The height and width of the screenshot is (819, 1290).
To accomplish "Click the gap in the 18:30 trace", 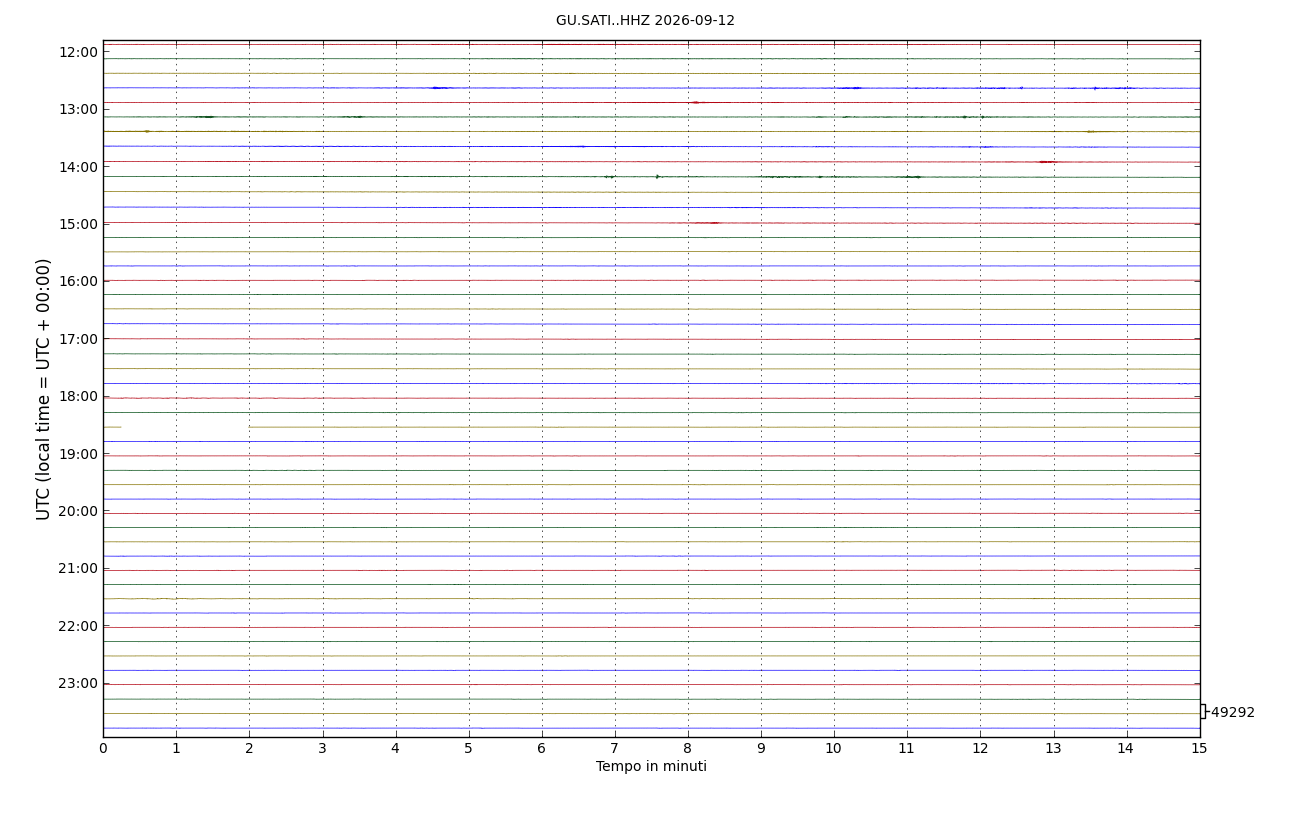I will tap(185, 427).
